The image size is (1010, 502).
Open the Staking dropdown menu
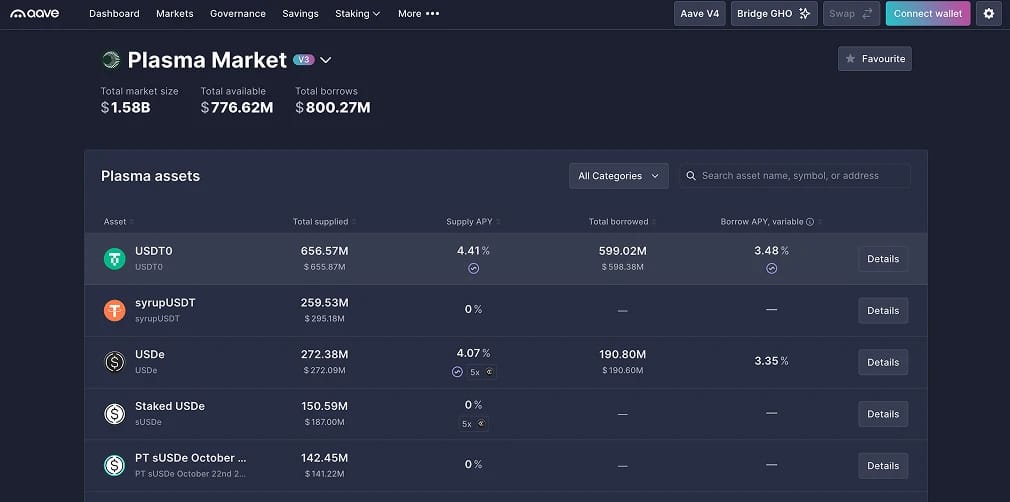point(357,14)
